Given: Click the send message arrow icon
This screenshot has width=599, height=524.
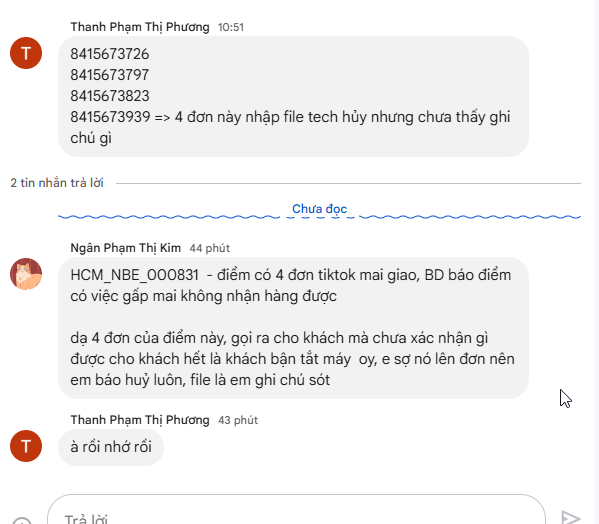Looking at the screenshot, I should [x=571, y=518].
